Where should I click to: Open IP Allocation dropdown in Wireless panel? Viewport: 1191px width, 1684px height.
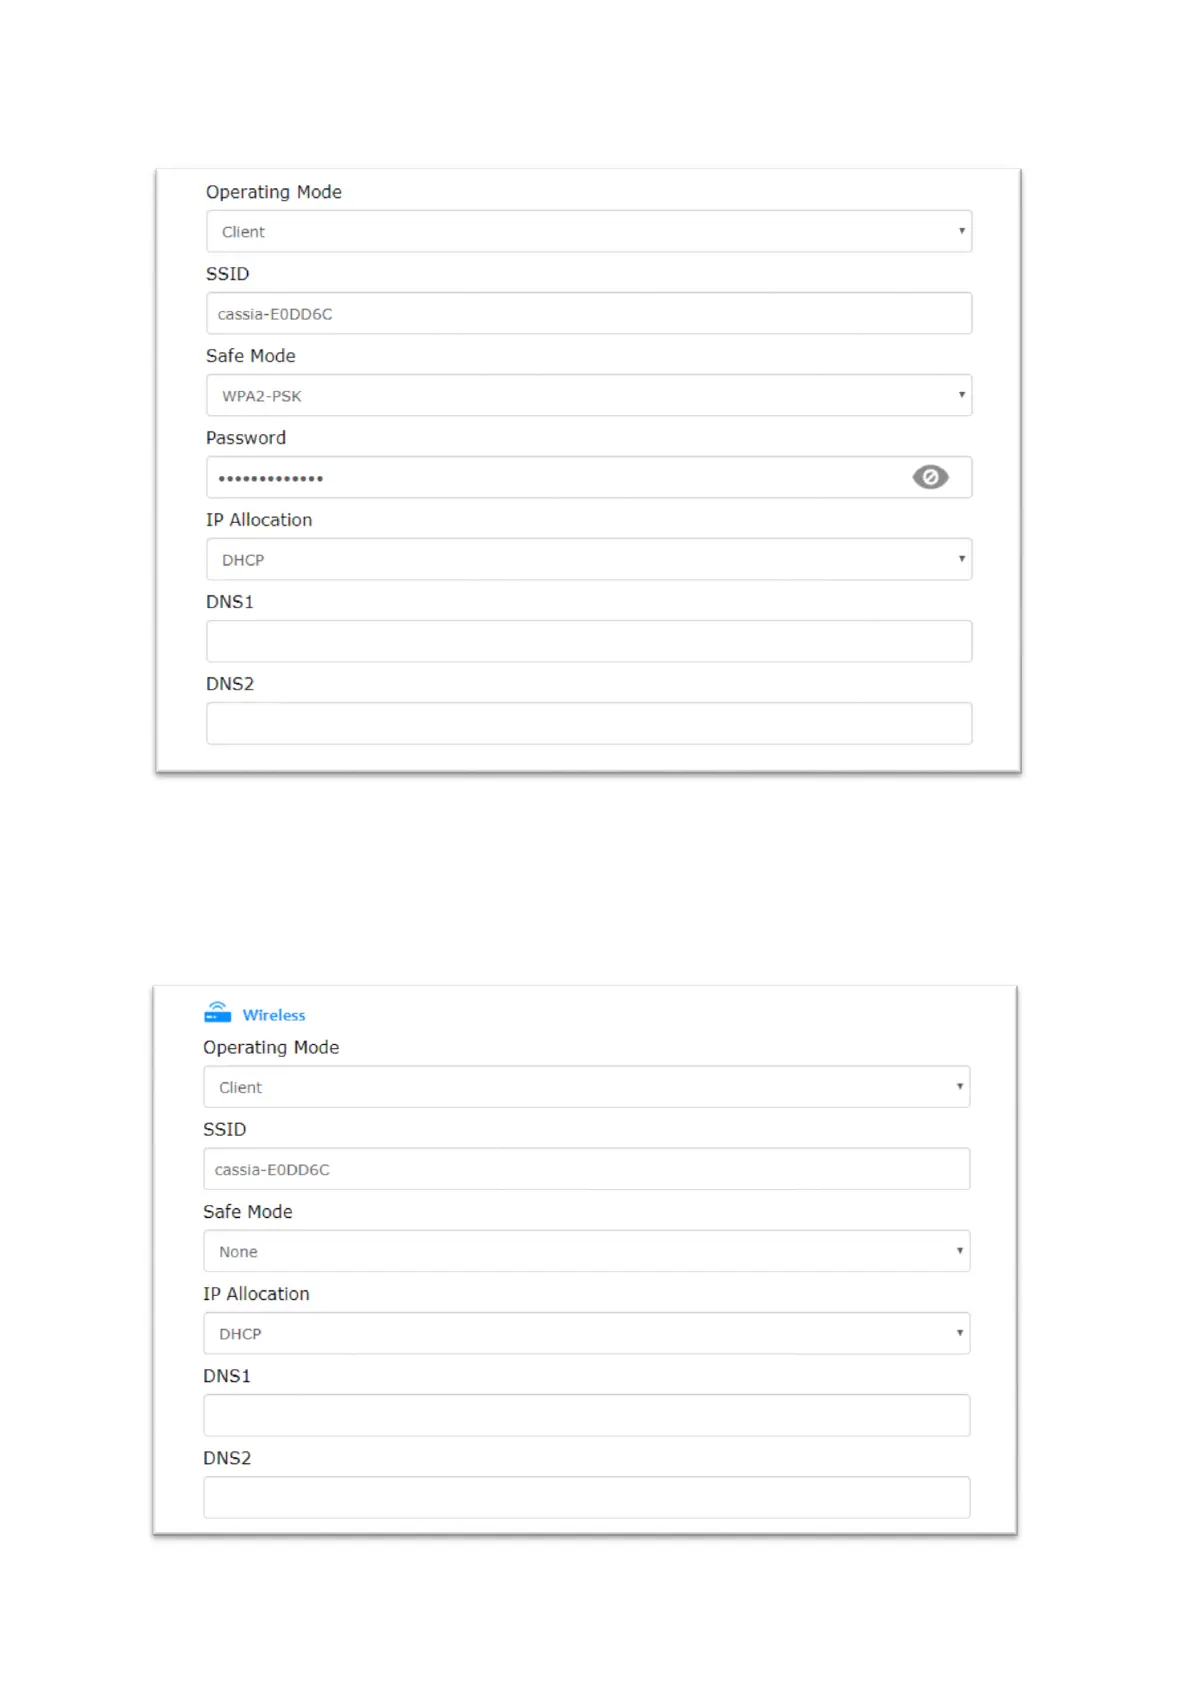586,1334
